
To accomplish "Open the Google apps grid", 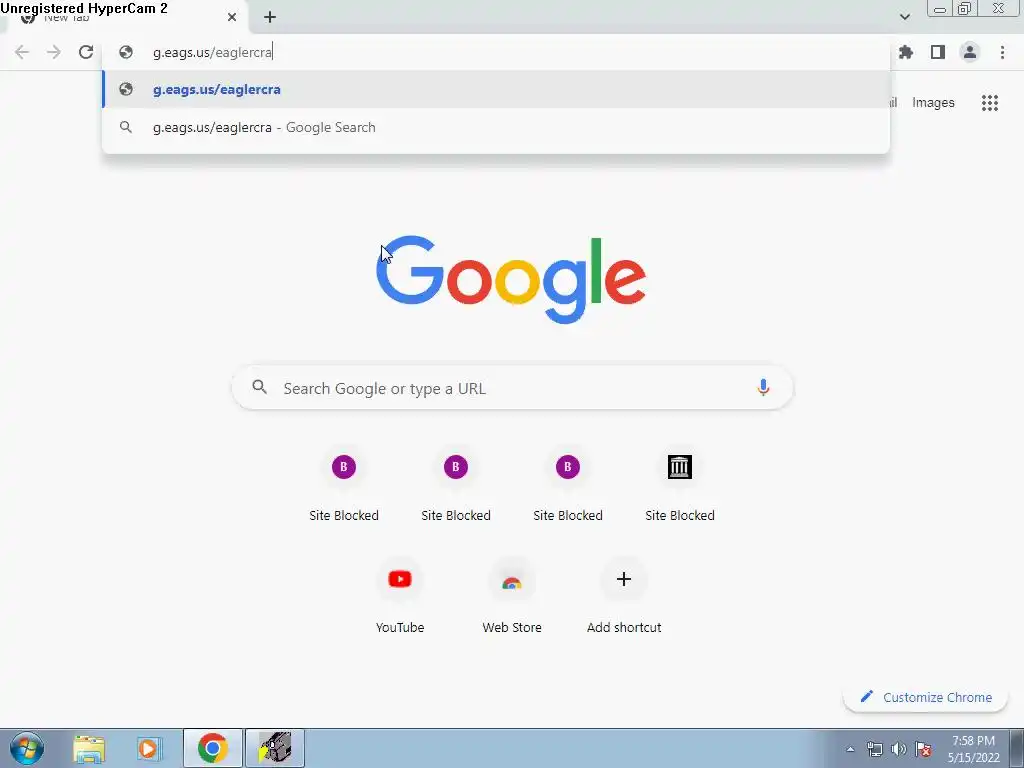I will [x=990, y=103].
